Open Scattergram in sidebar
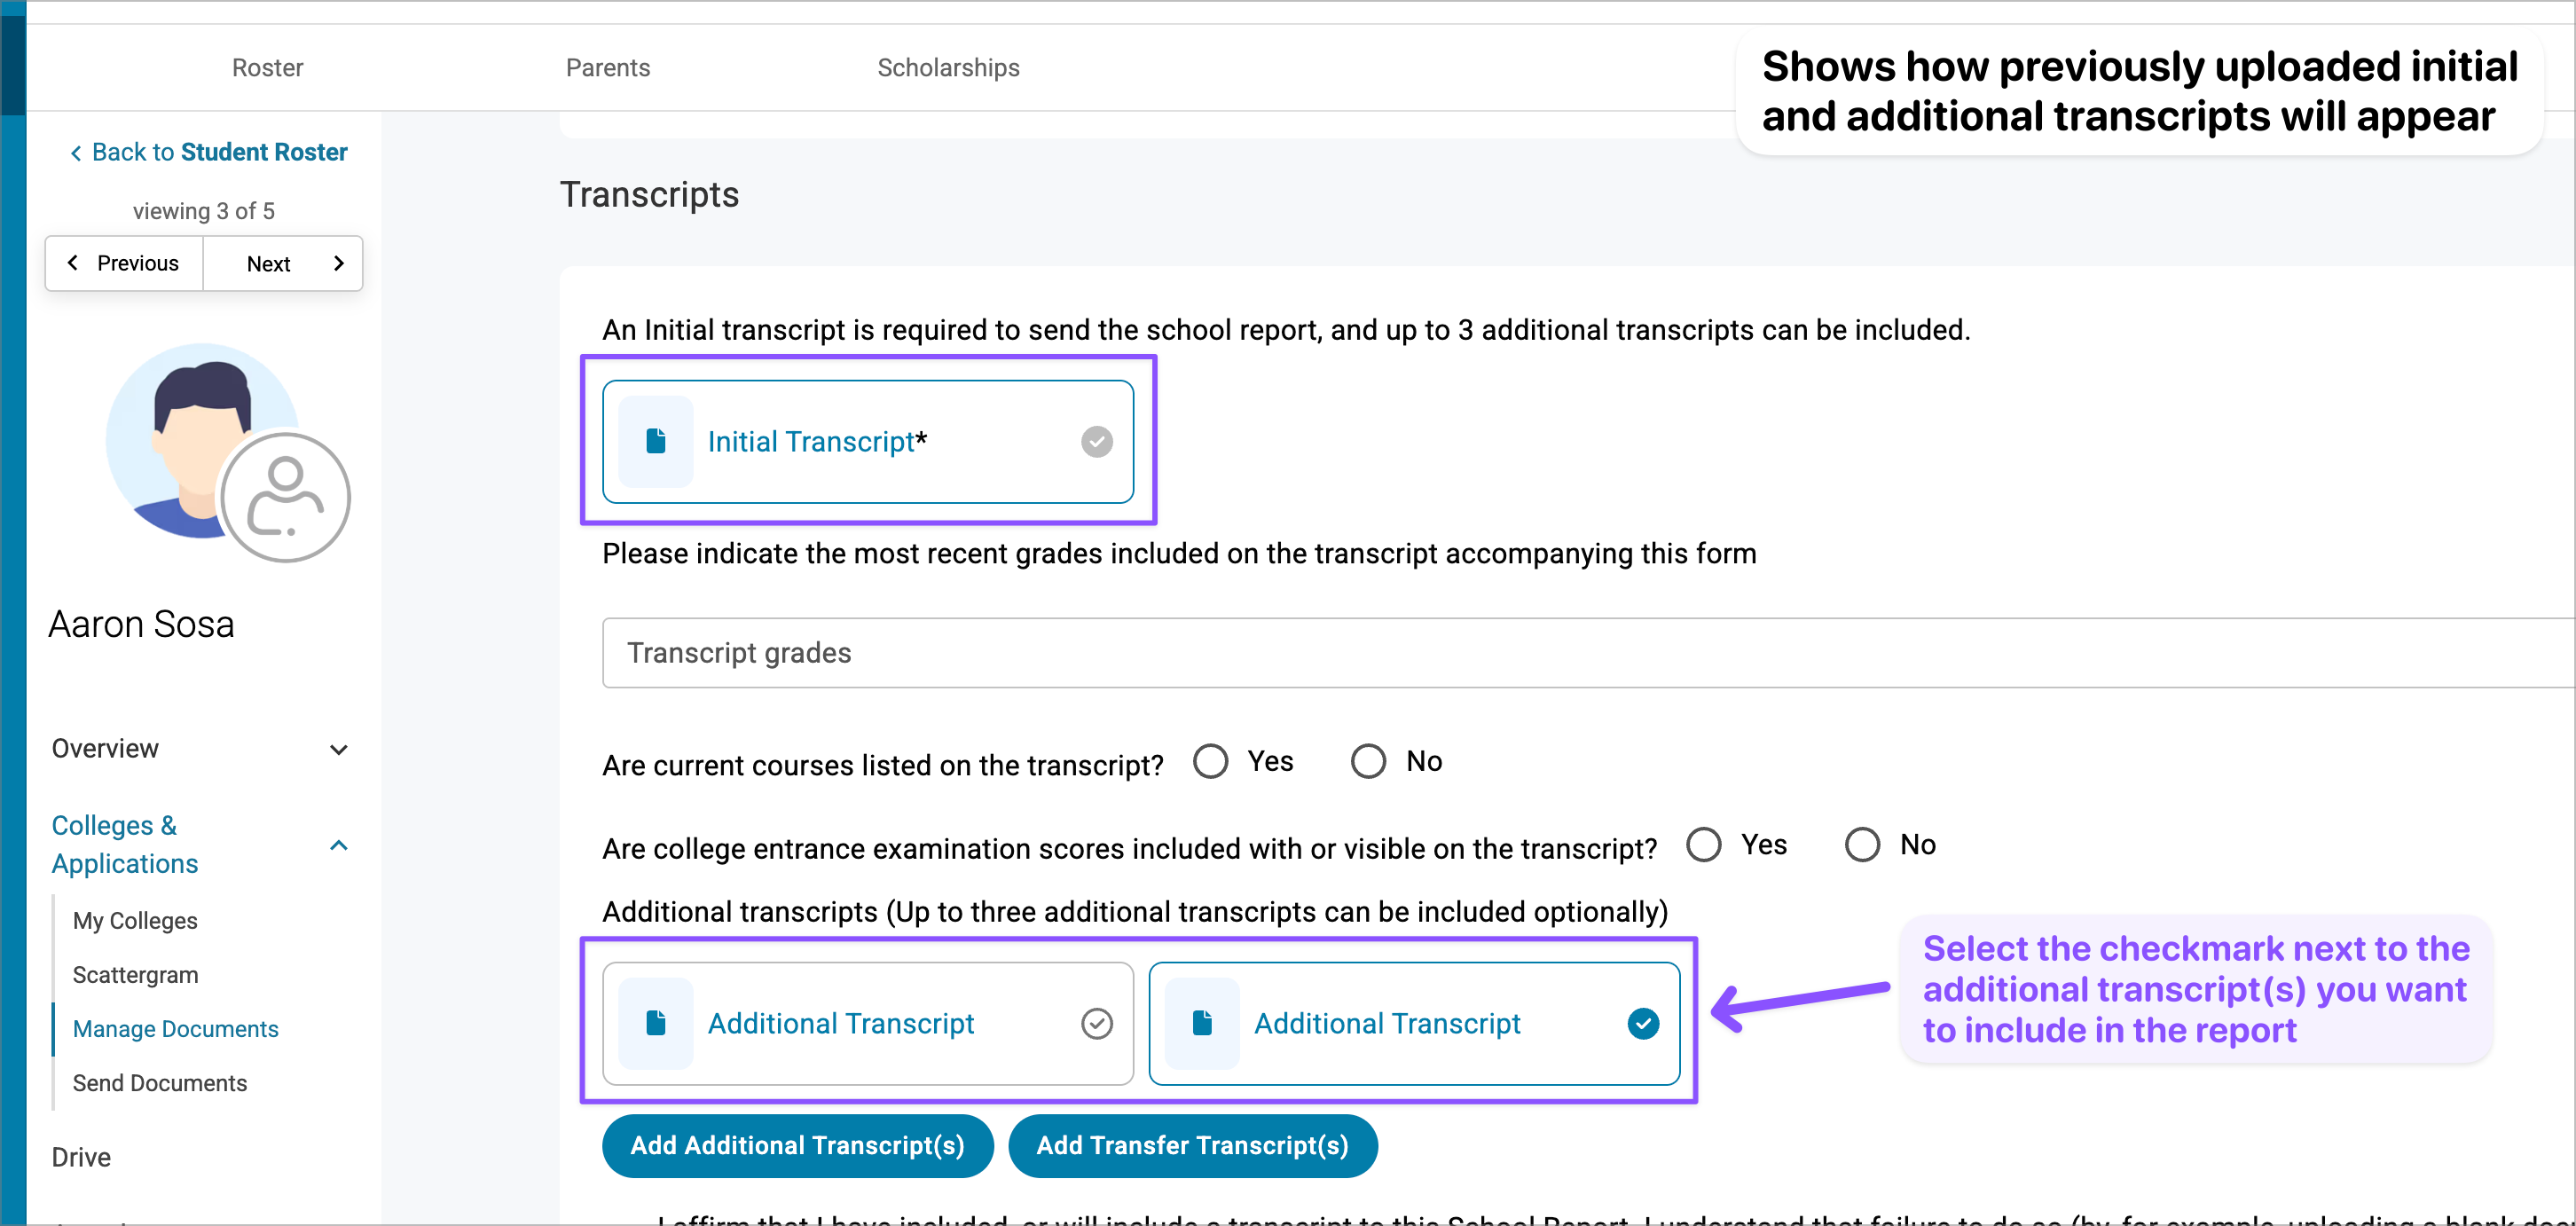This screenshot has height=1226, width=2576. [135, 974]
